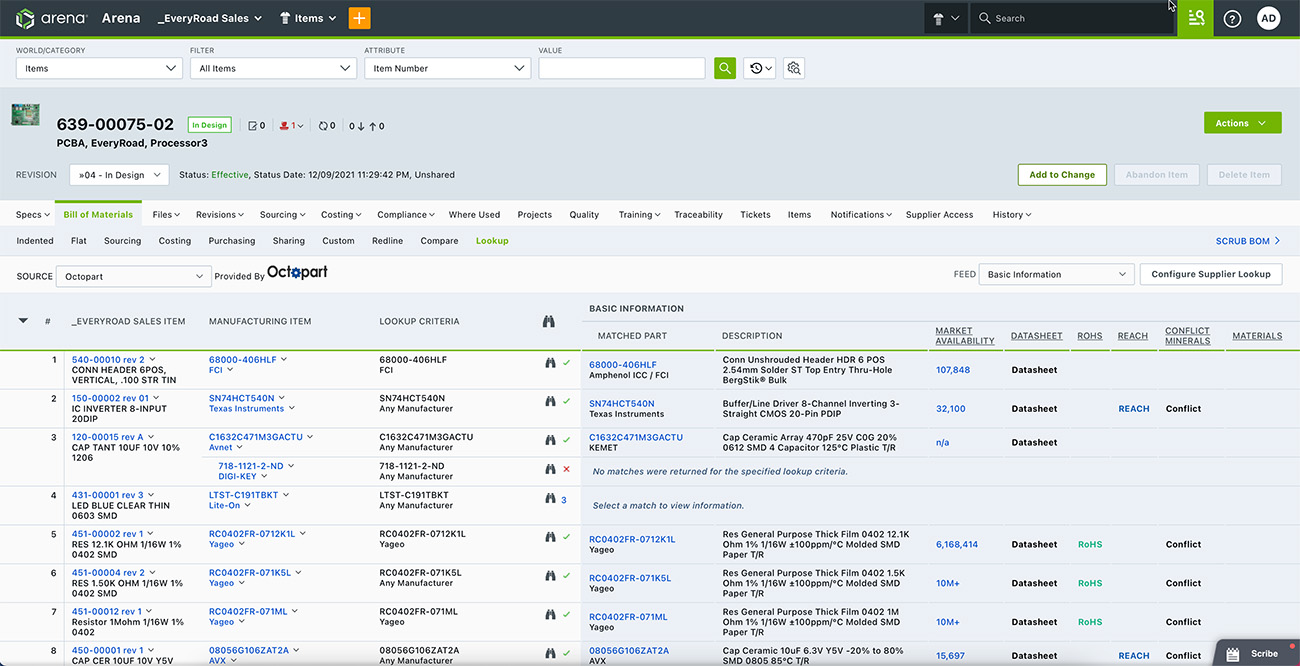This screenshot has height=666, width=1300.
Task: Open the AD user avatar menu
Action: click(1268, 18)
